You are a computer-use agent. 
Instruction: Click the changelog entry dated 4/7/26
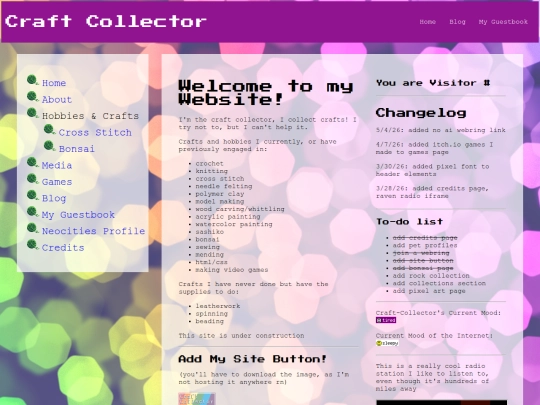point(435,148)
